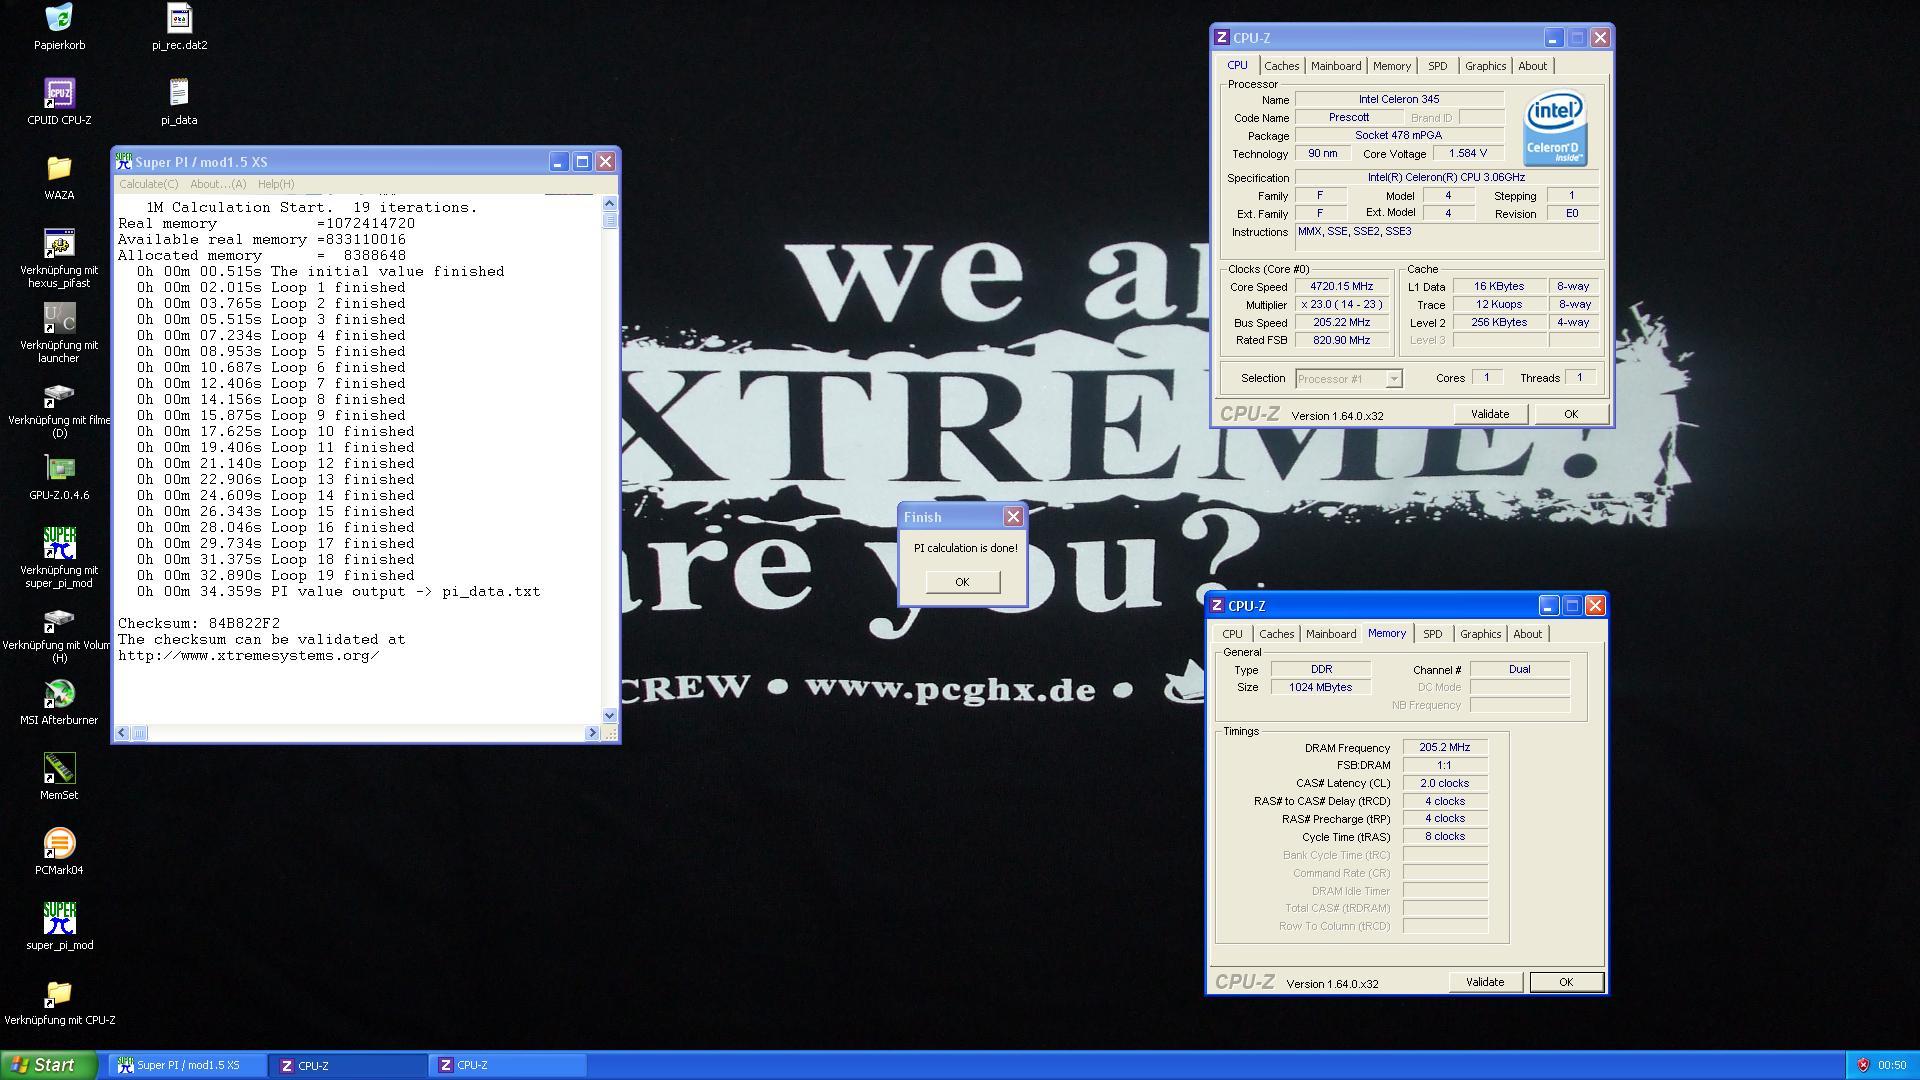Click the lower CPU-Z window's Z title icon
Viewport: 1920px width, 1080px height.
(1216, 605)
